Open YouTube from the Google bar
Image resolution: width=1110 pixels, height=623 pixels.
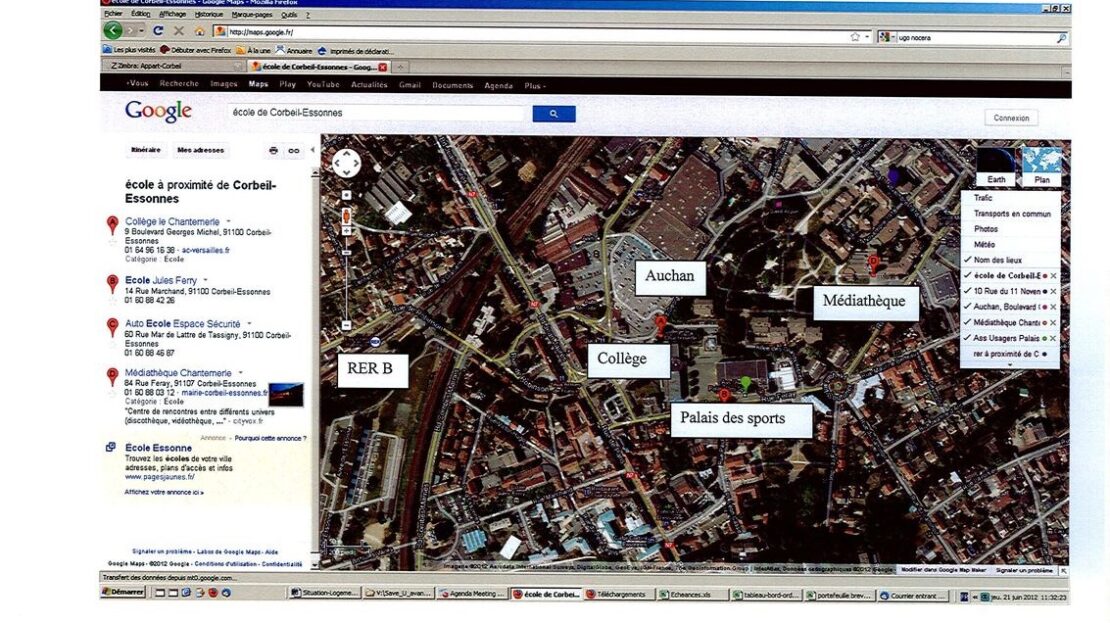[323, 84]
